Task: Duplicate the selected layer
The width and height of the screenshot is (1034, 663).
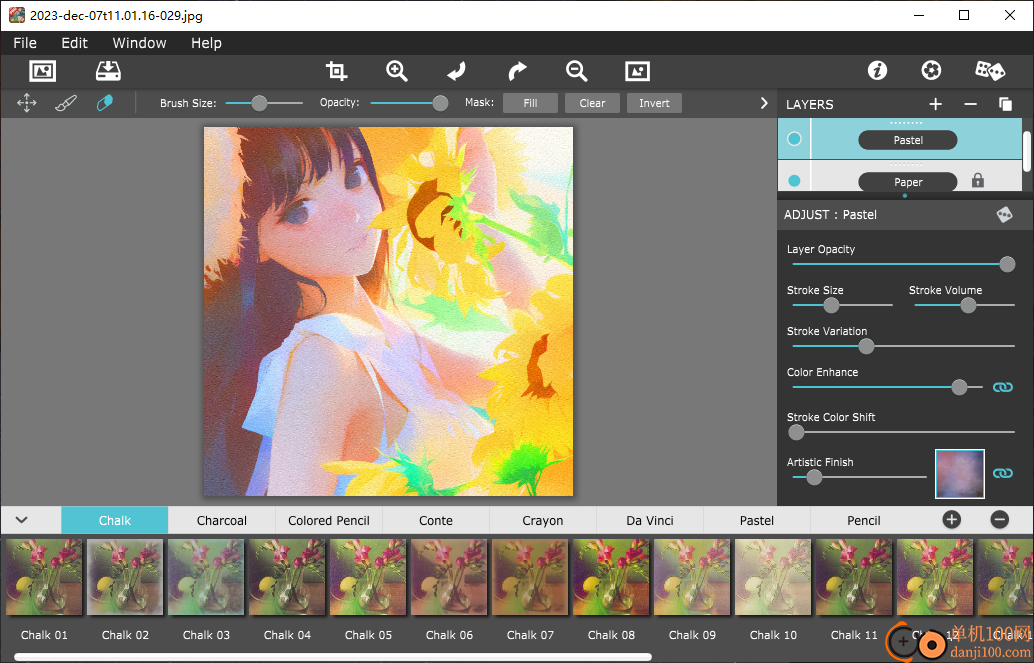Action: tap(1005, 104)
